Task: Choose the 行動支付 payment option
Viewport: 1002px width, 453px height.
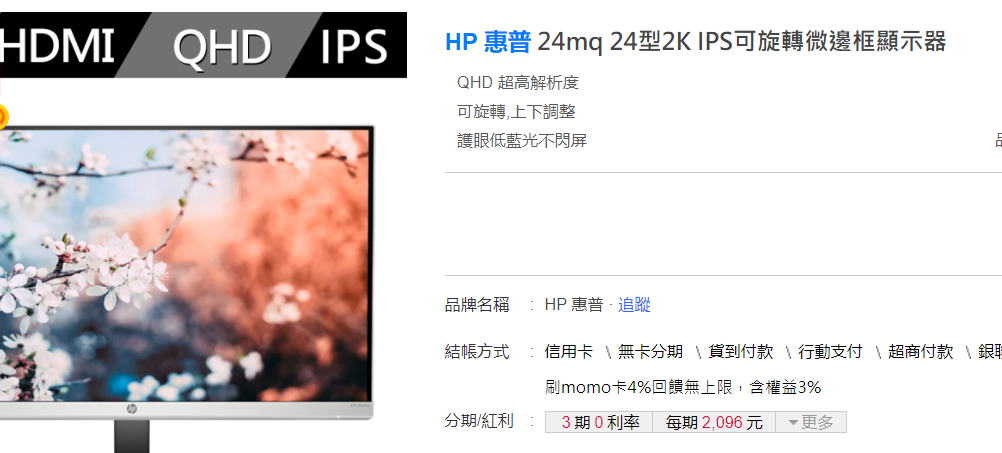Action: click(x=830, y=351)
